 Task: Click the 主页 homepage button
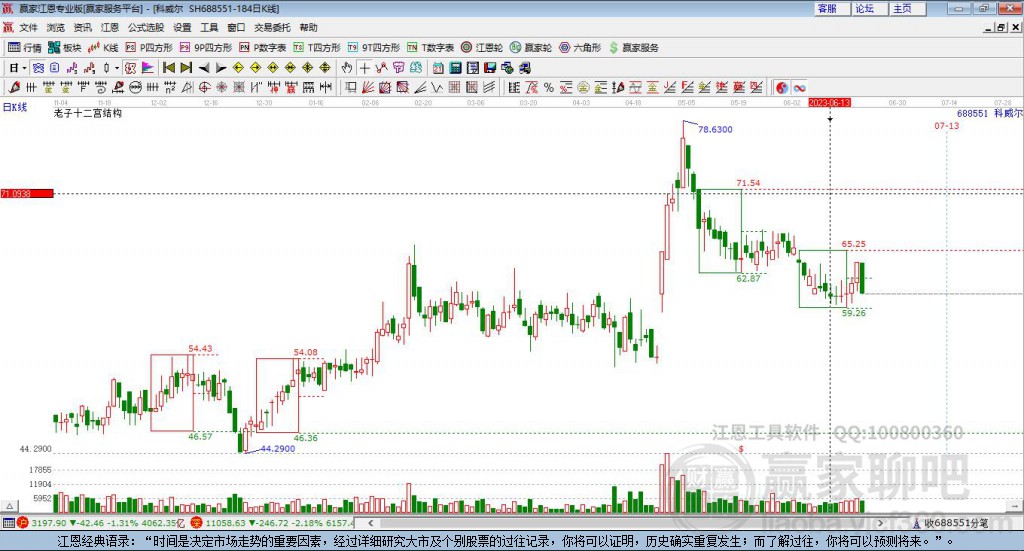pos(908,8)
